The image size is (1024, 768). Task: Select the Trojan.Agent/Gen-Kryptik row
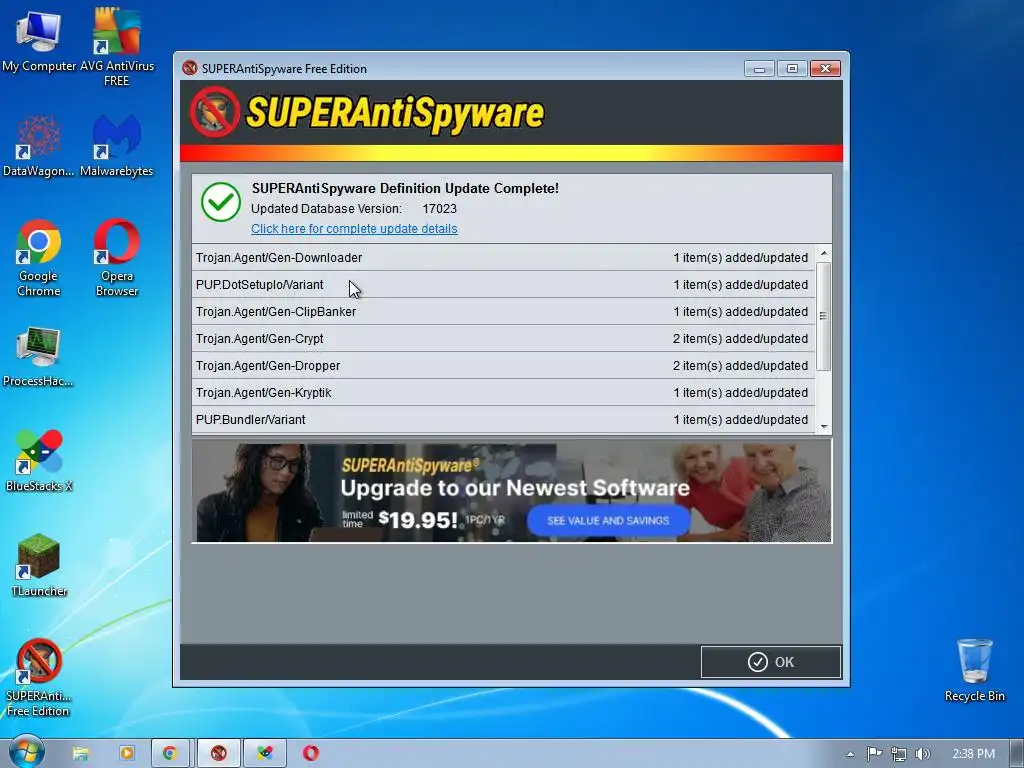pyautogui.click(x=504, y=392)
